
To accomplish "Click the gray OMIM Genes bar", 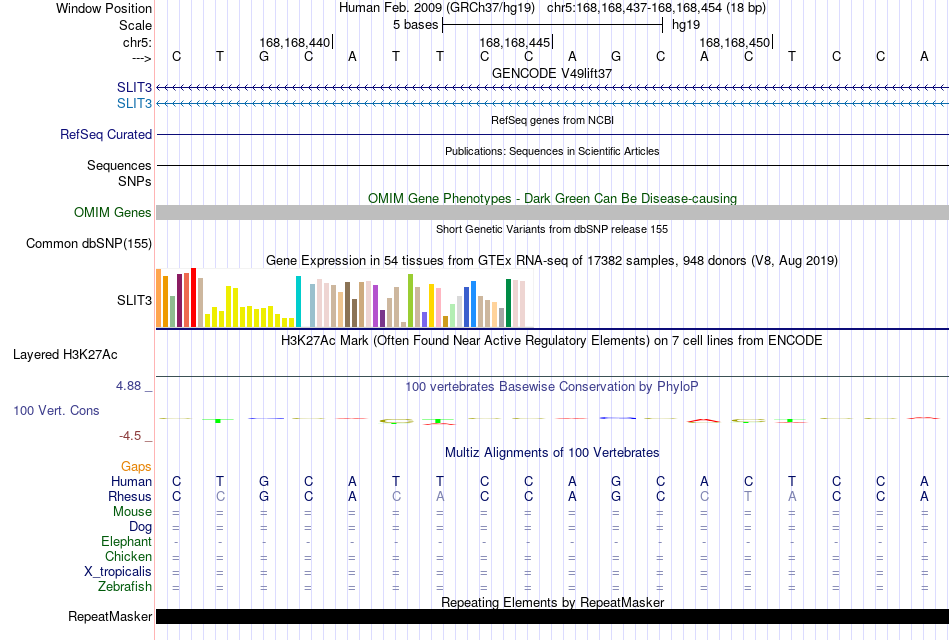I will click(x=552, y=212).
